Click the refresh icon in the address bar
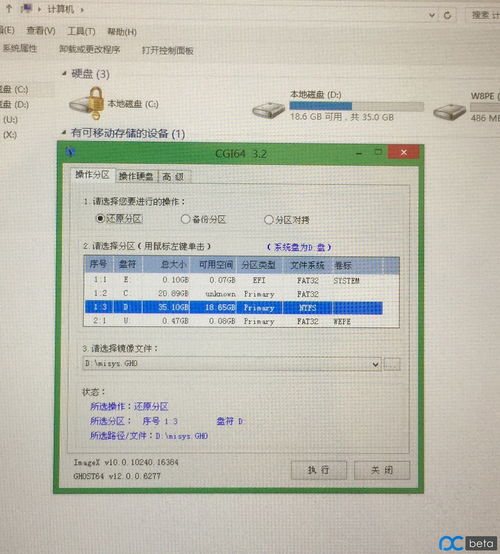The width and height of the screenshot is (500, 554). [x=447, y=15]
